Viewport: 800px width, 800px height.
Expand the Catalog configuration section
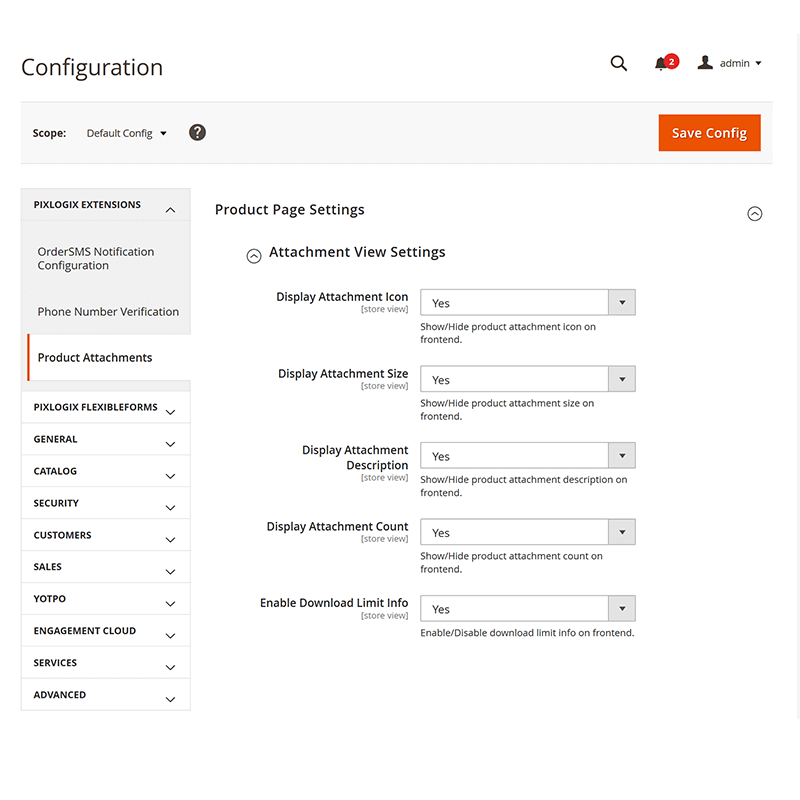click(x=105, y=471)
